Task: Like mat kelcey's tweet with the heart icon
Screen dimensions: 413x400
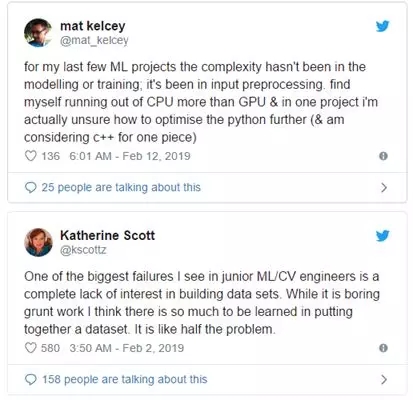Action: pyautogui.click(x=31, y=156)
